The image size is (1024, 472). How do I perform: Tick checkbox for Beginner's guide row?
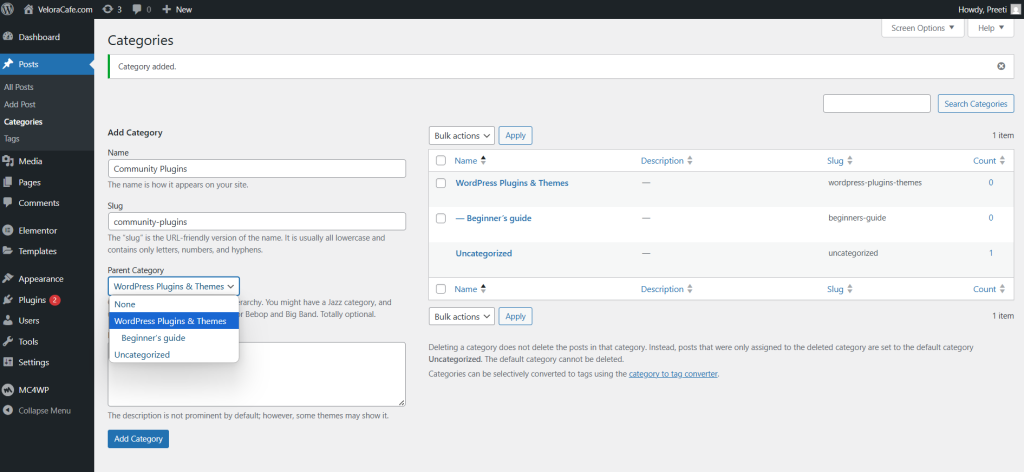[x=441, y=218]
